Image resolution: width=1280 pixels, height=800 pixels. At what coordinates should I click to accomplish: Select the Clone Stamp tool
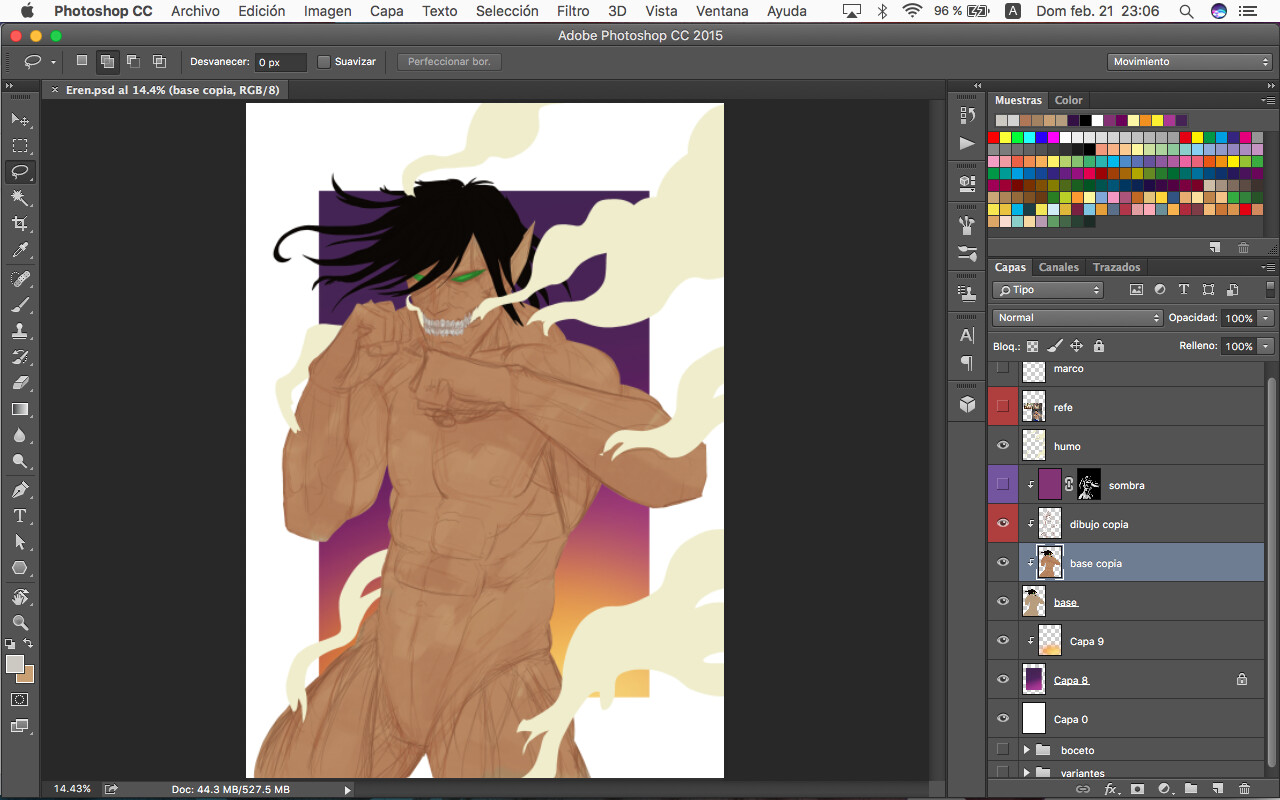click(20, 331)
